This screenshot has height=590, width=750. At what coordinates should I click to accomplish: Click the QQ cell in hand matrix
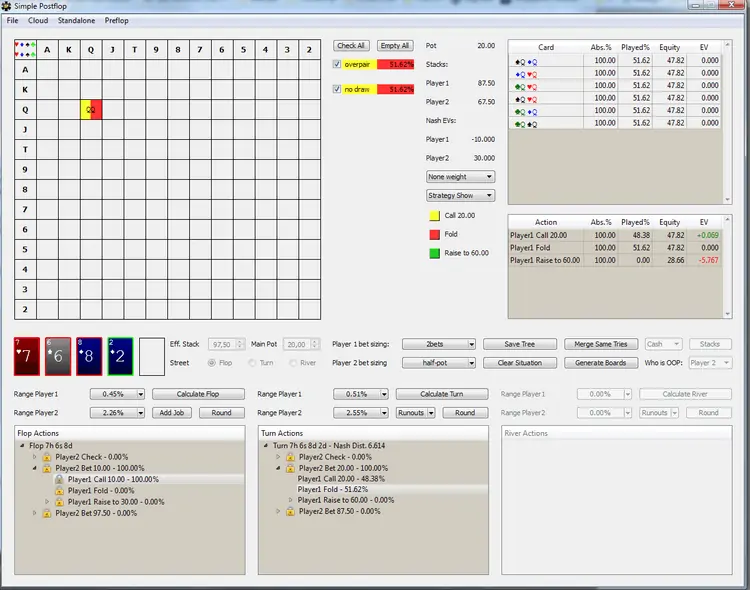point(91,110)
